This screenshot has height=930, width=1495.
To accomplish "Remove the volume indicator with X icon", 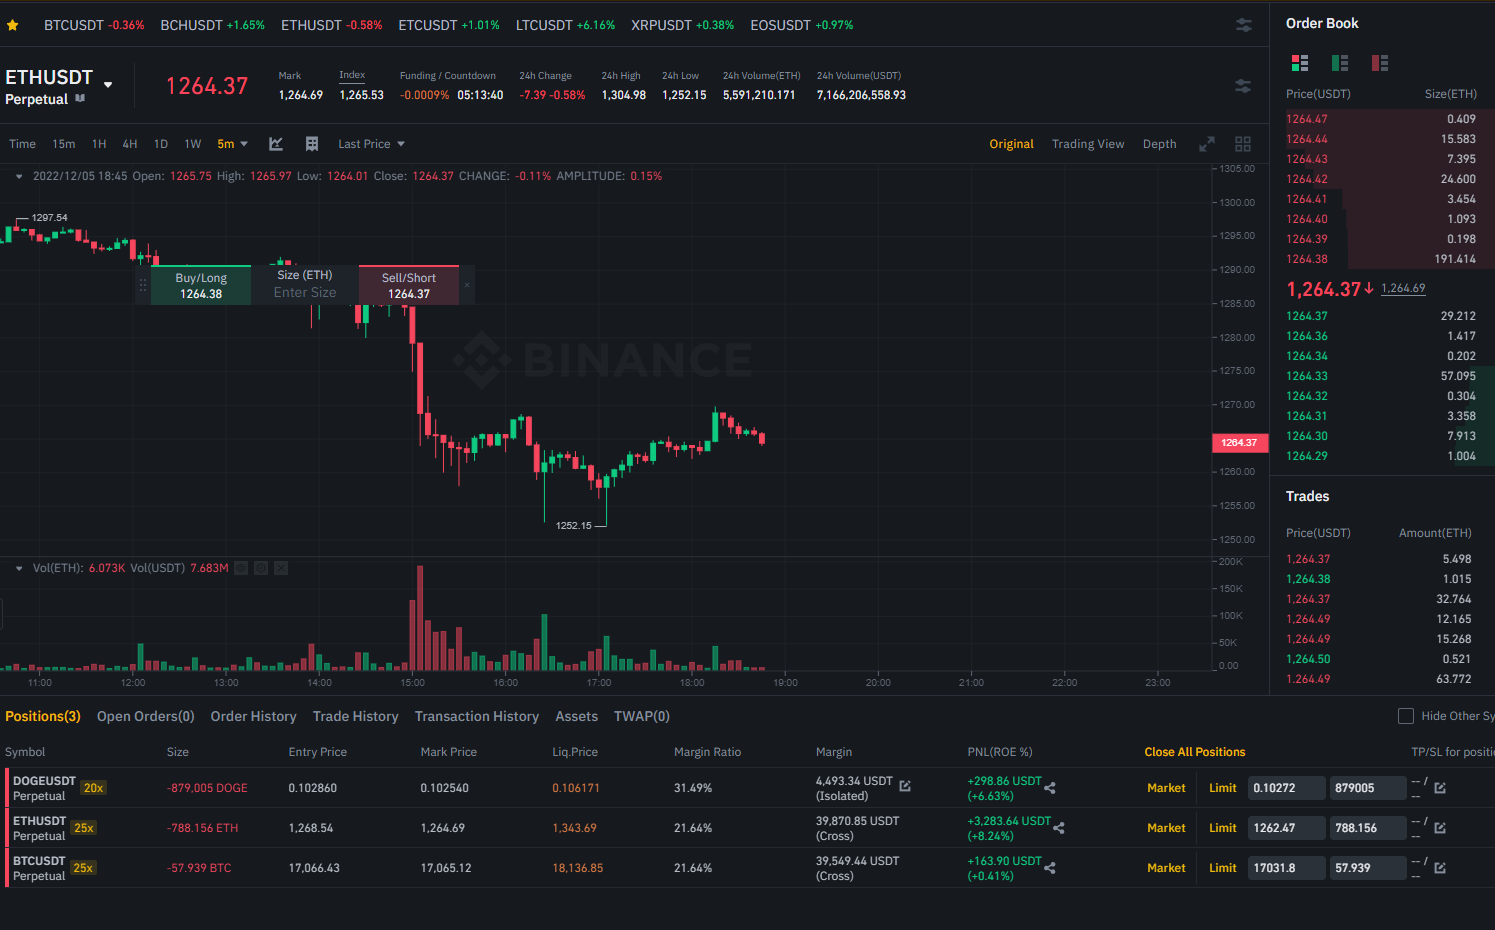I will click(x=281, y=568).
